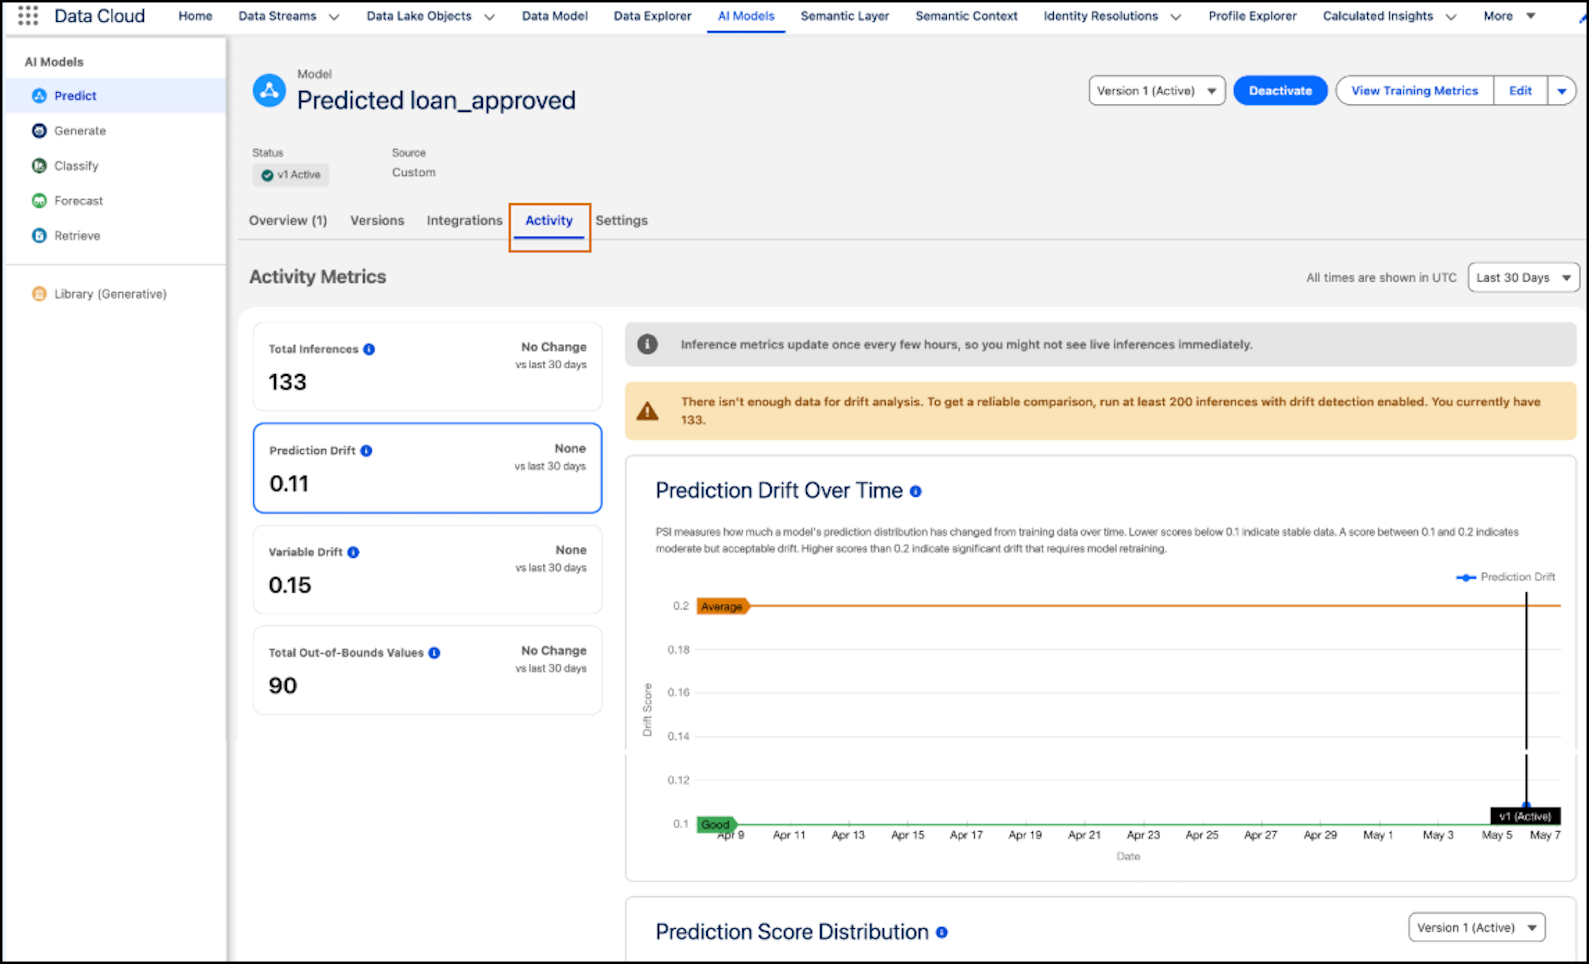This screenshot has height=964, width=1589.
Task: Click the Variable Drift info icon
Action: (353, 552)
